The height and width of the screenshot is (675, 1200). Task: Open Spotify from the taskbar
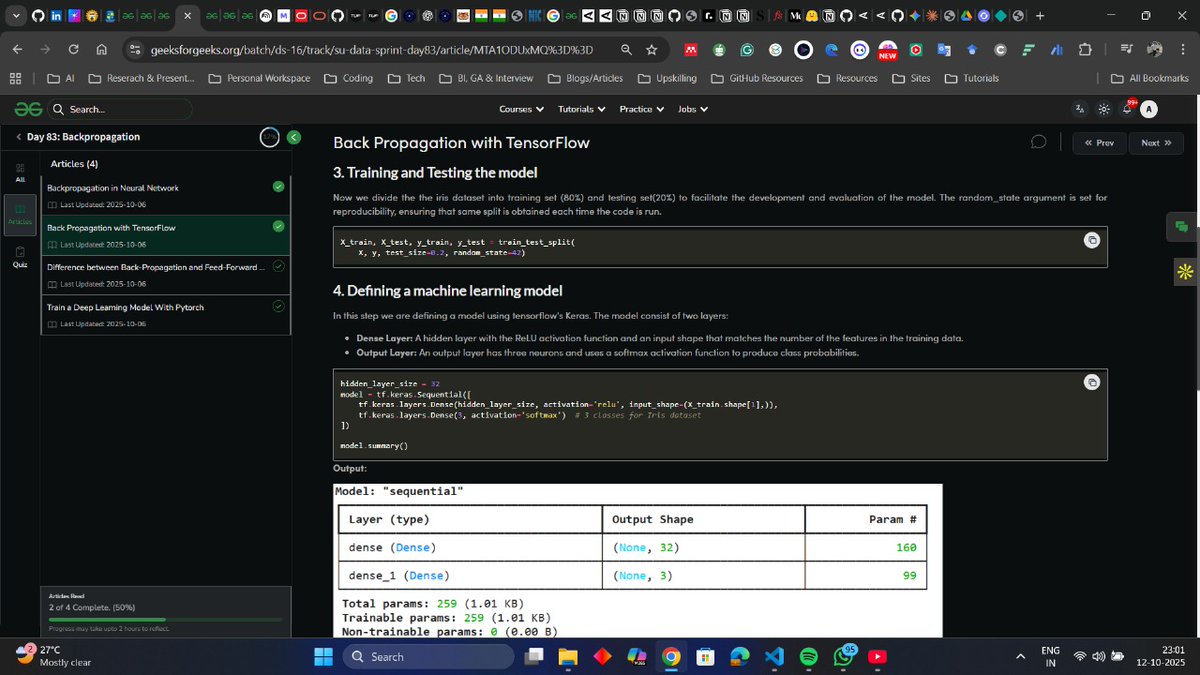[808, 656]
